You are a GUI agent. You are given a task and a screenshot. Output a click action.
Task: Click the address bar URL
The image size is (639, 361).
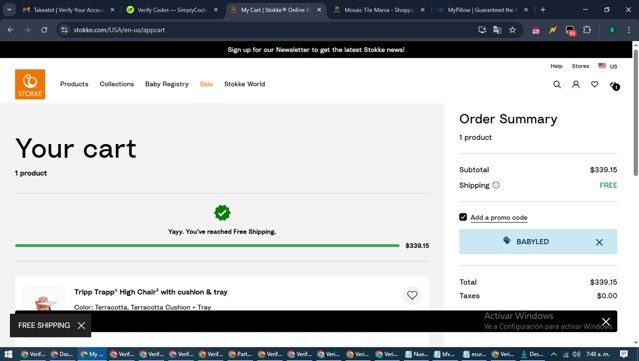[x=119, y=30]
